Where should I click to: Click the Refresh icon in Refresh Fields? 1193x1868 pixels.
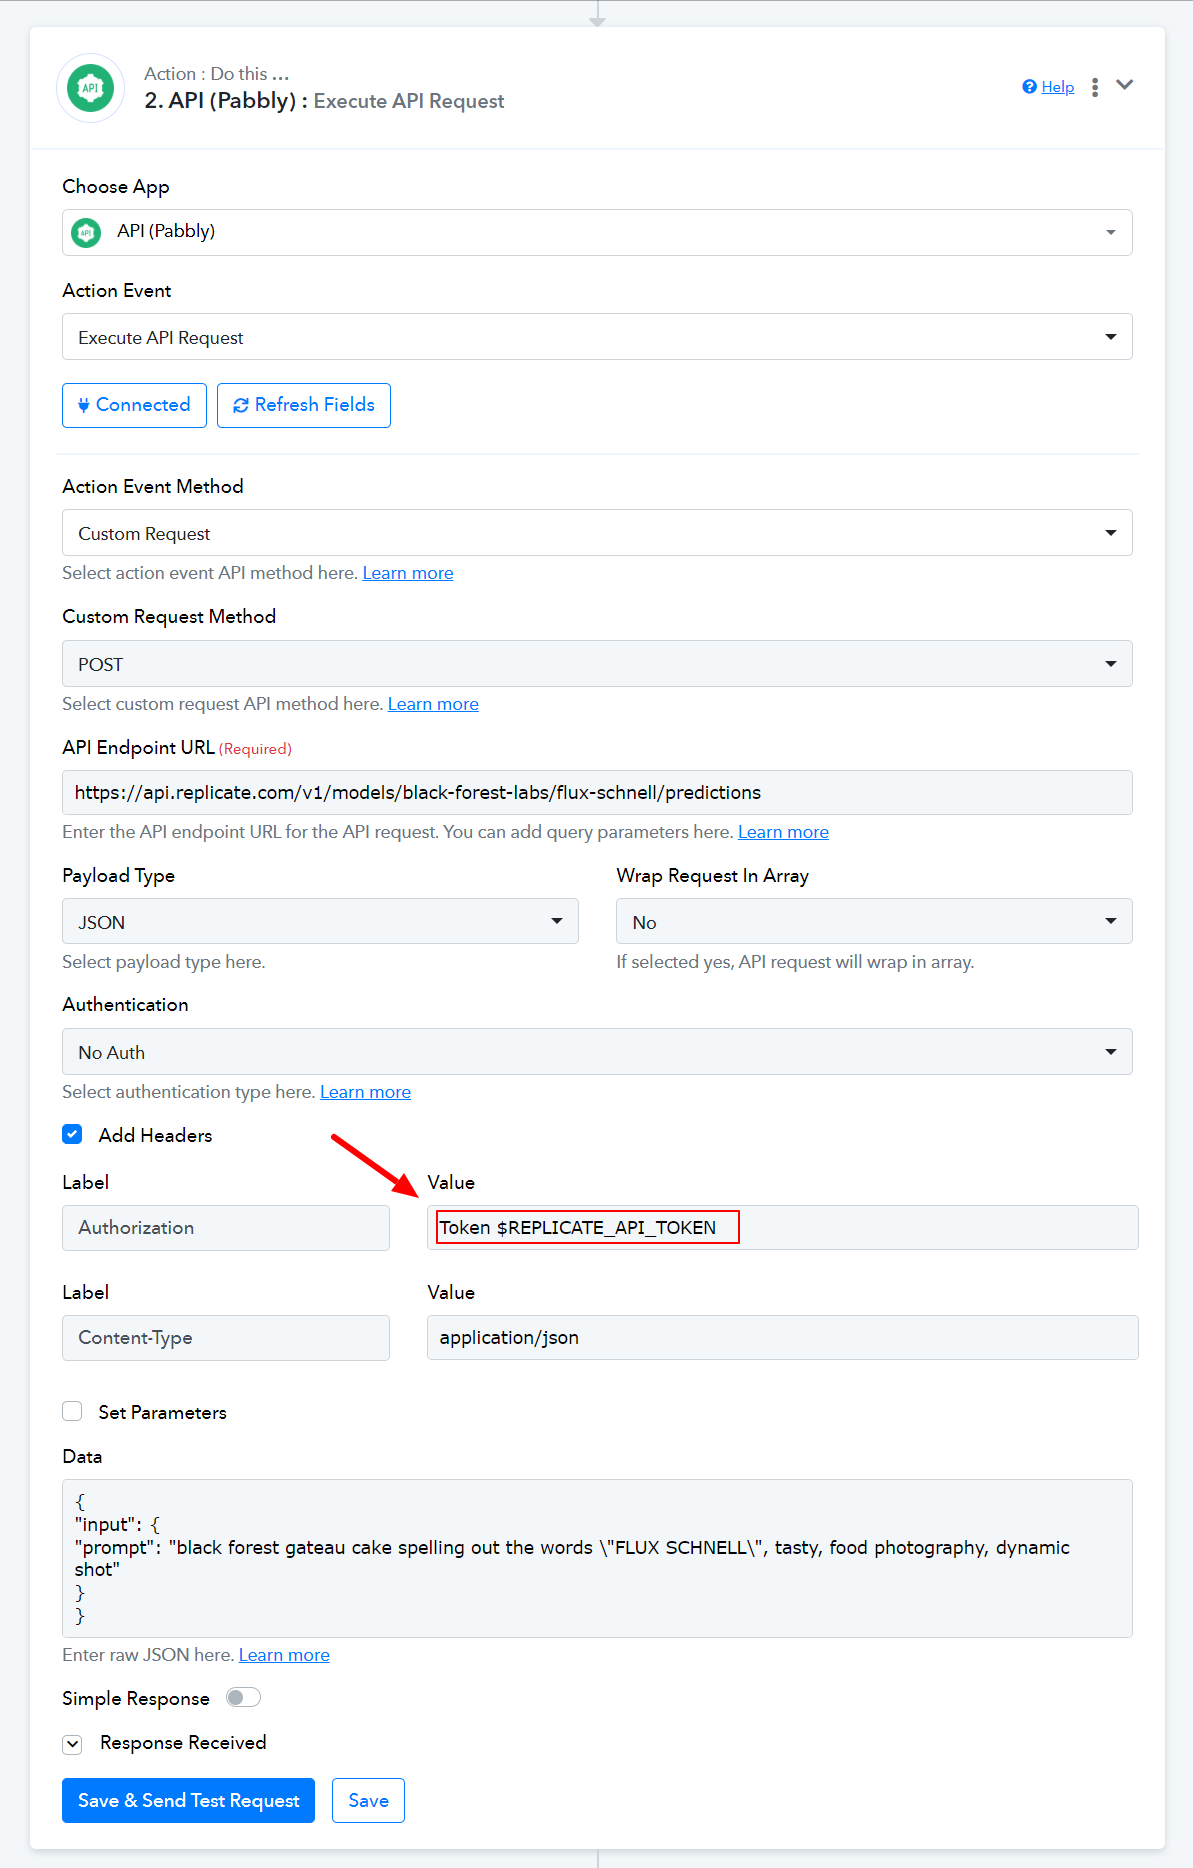241,405
